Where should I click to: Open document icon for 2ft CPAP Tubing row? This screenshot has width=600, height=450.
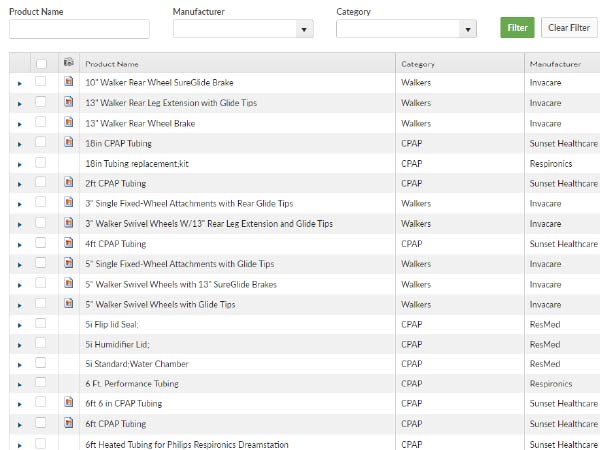(68, 182)
